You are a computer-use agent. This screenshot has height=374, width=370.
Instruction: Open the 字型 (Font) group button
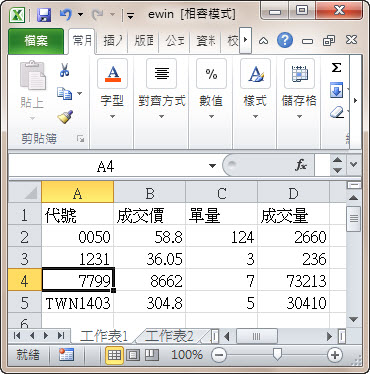[x=112, y=89]
